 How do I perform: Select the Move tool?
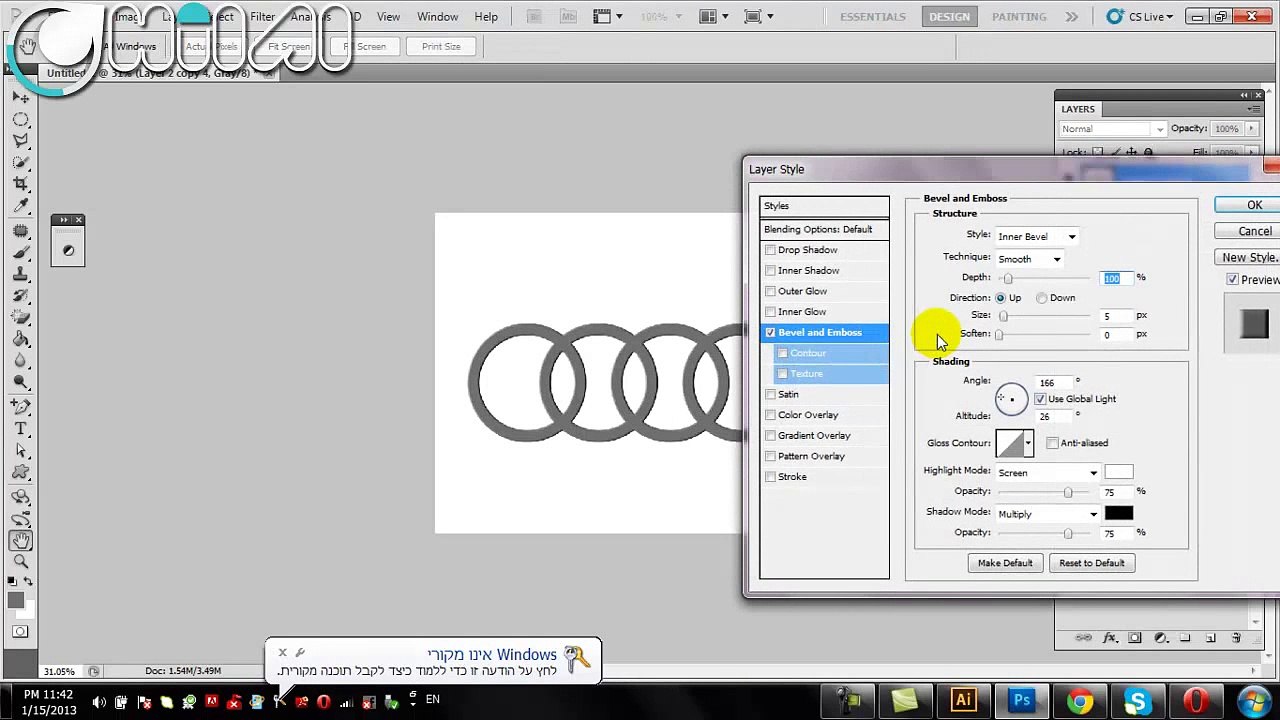tap(20, 98)
